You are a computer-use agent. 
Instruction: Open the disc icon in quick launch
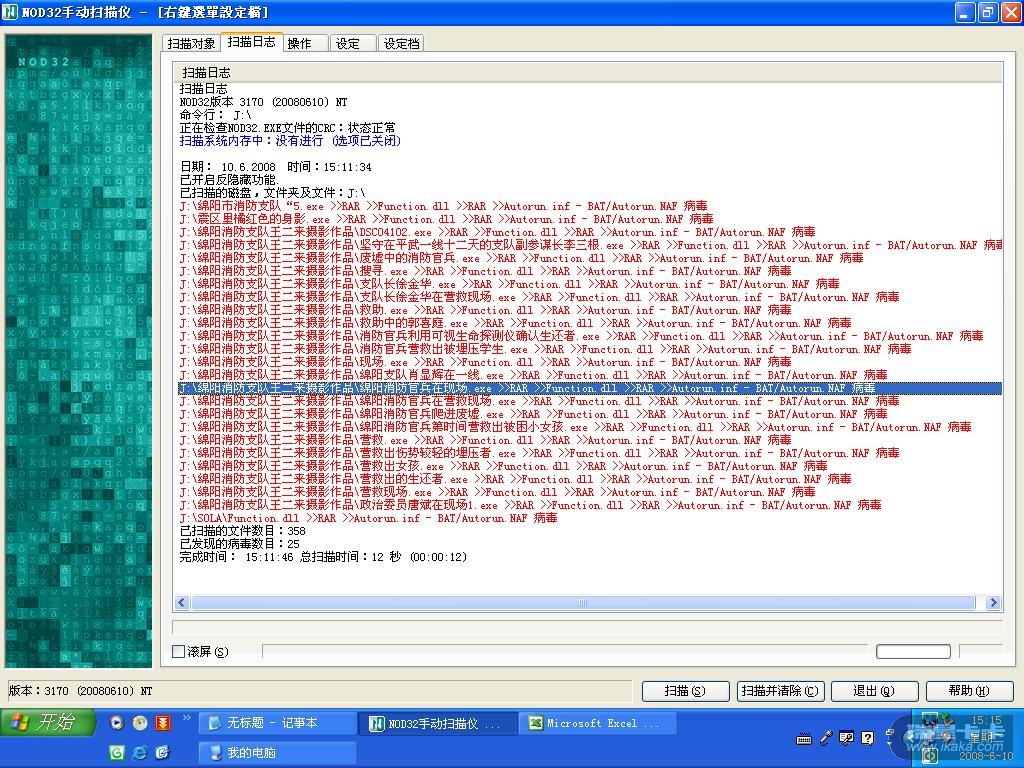140,722
